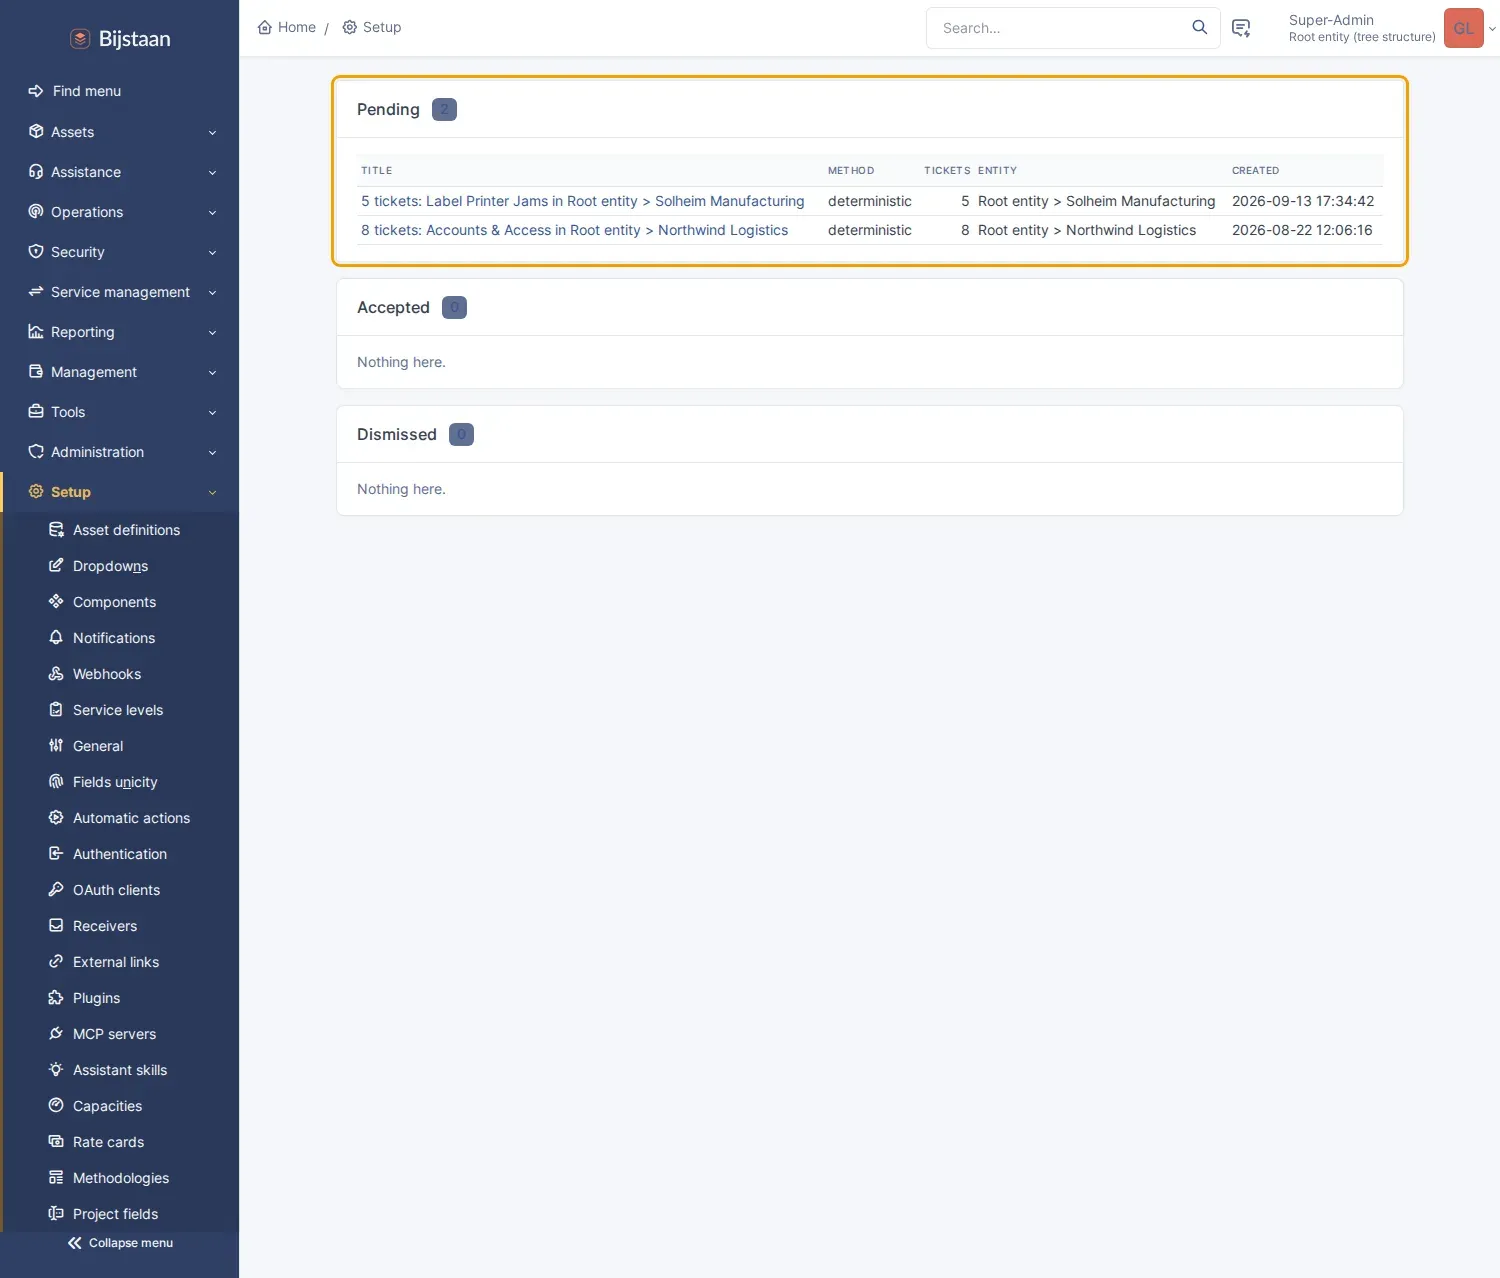
Task: Open the assistant chat icon in header
Action: click(x=1241, y=28)
